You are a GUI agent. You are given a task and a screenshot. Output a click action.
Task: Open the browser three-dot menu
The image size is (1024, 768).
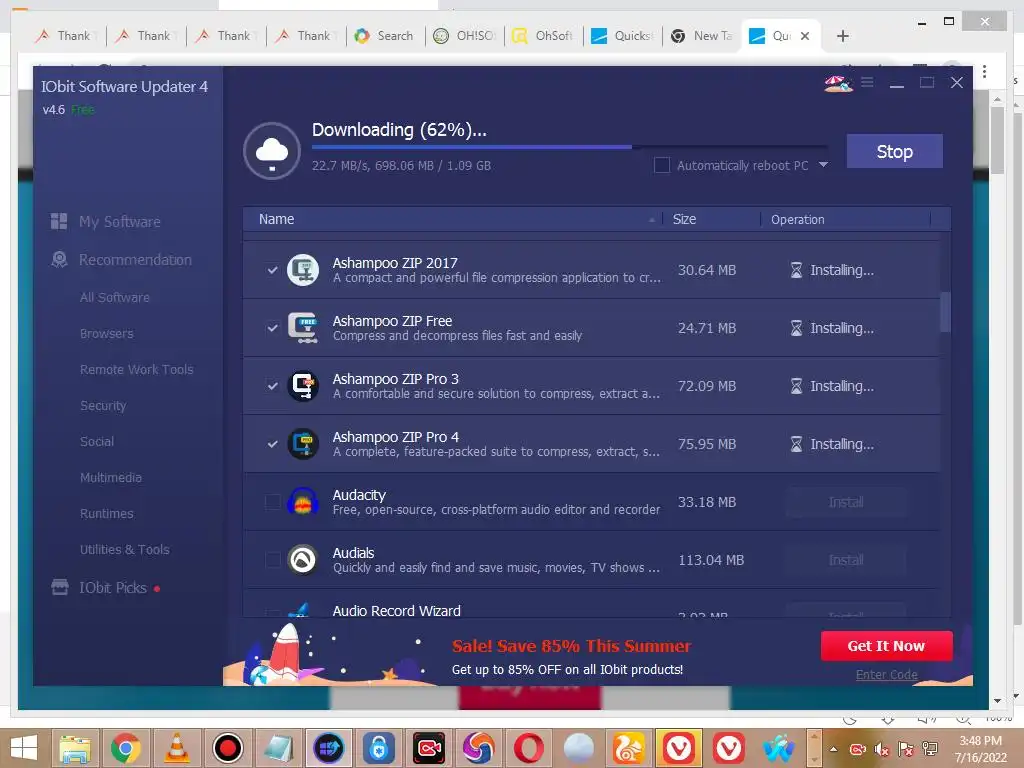click(x=984, y=71)
